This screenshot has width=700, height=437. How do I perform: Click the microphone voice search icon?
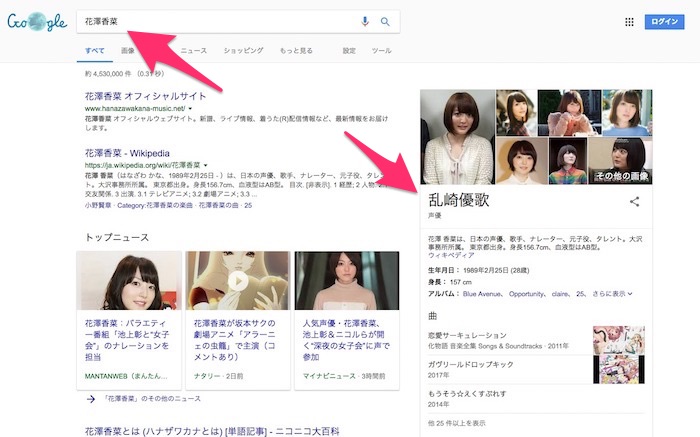[x=365, y=21]
